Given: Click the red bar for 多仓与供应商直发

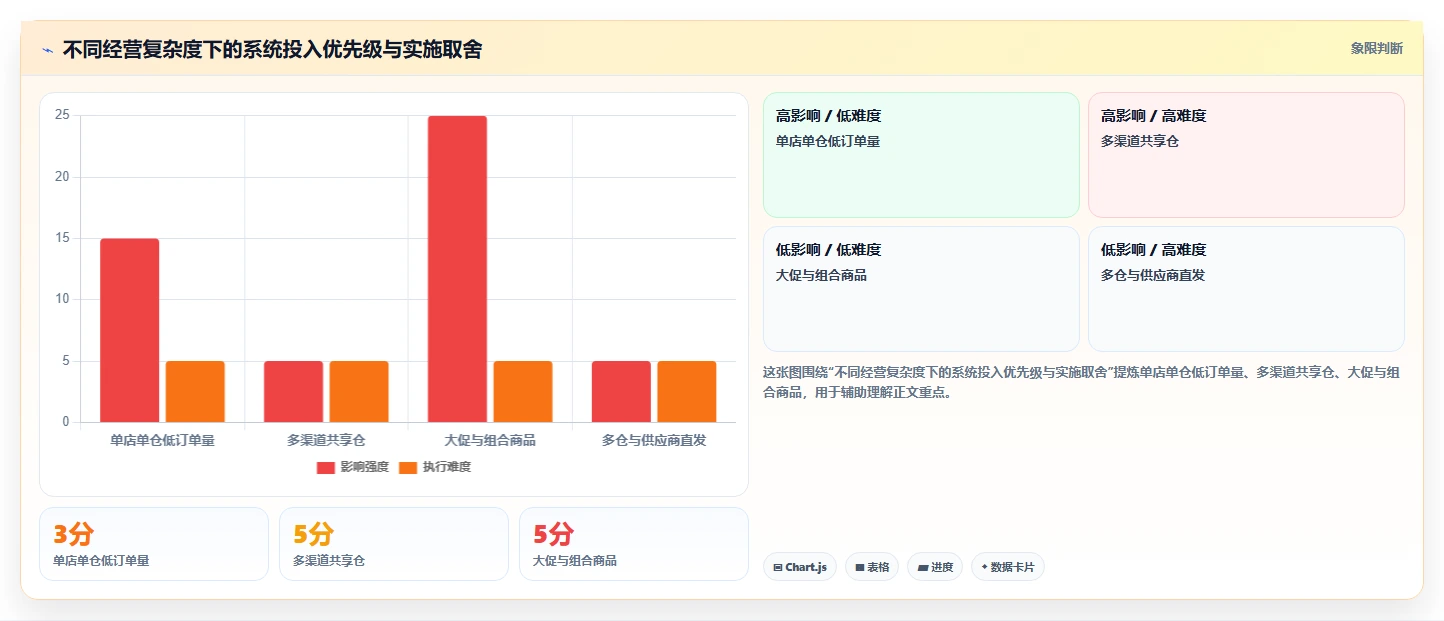Looking at the screenshot, I should pyautogui.click(x=621, y=392).
